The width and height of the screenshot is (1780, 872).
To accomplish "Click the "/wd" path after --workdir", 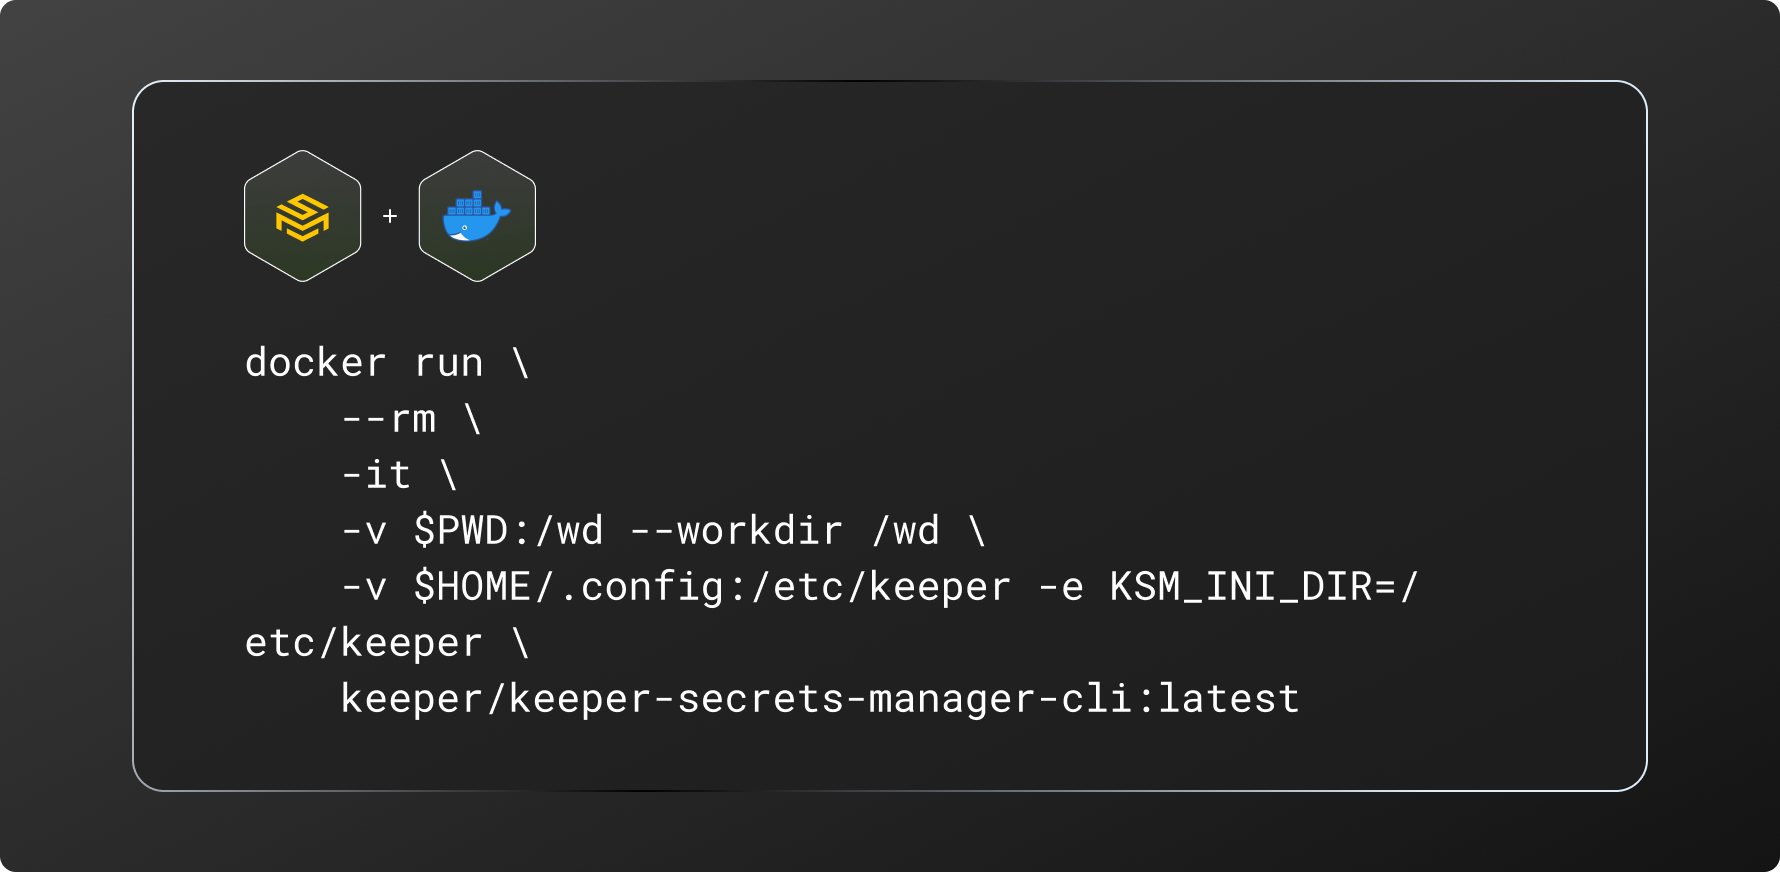I will (x=906, y=531).
